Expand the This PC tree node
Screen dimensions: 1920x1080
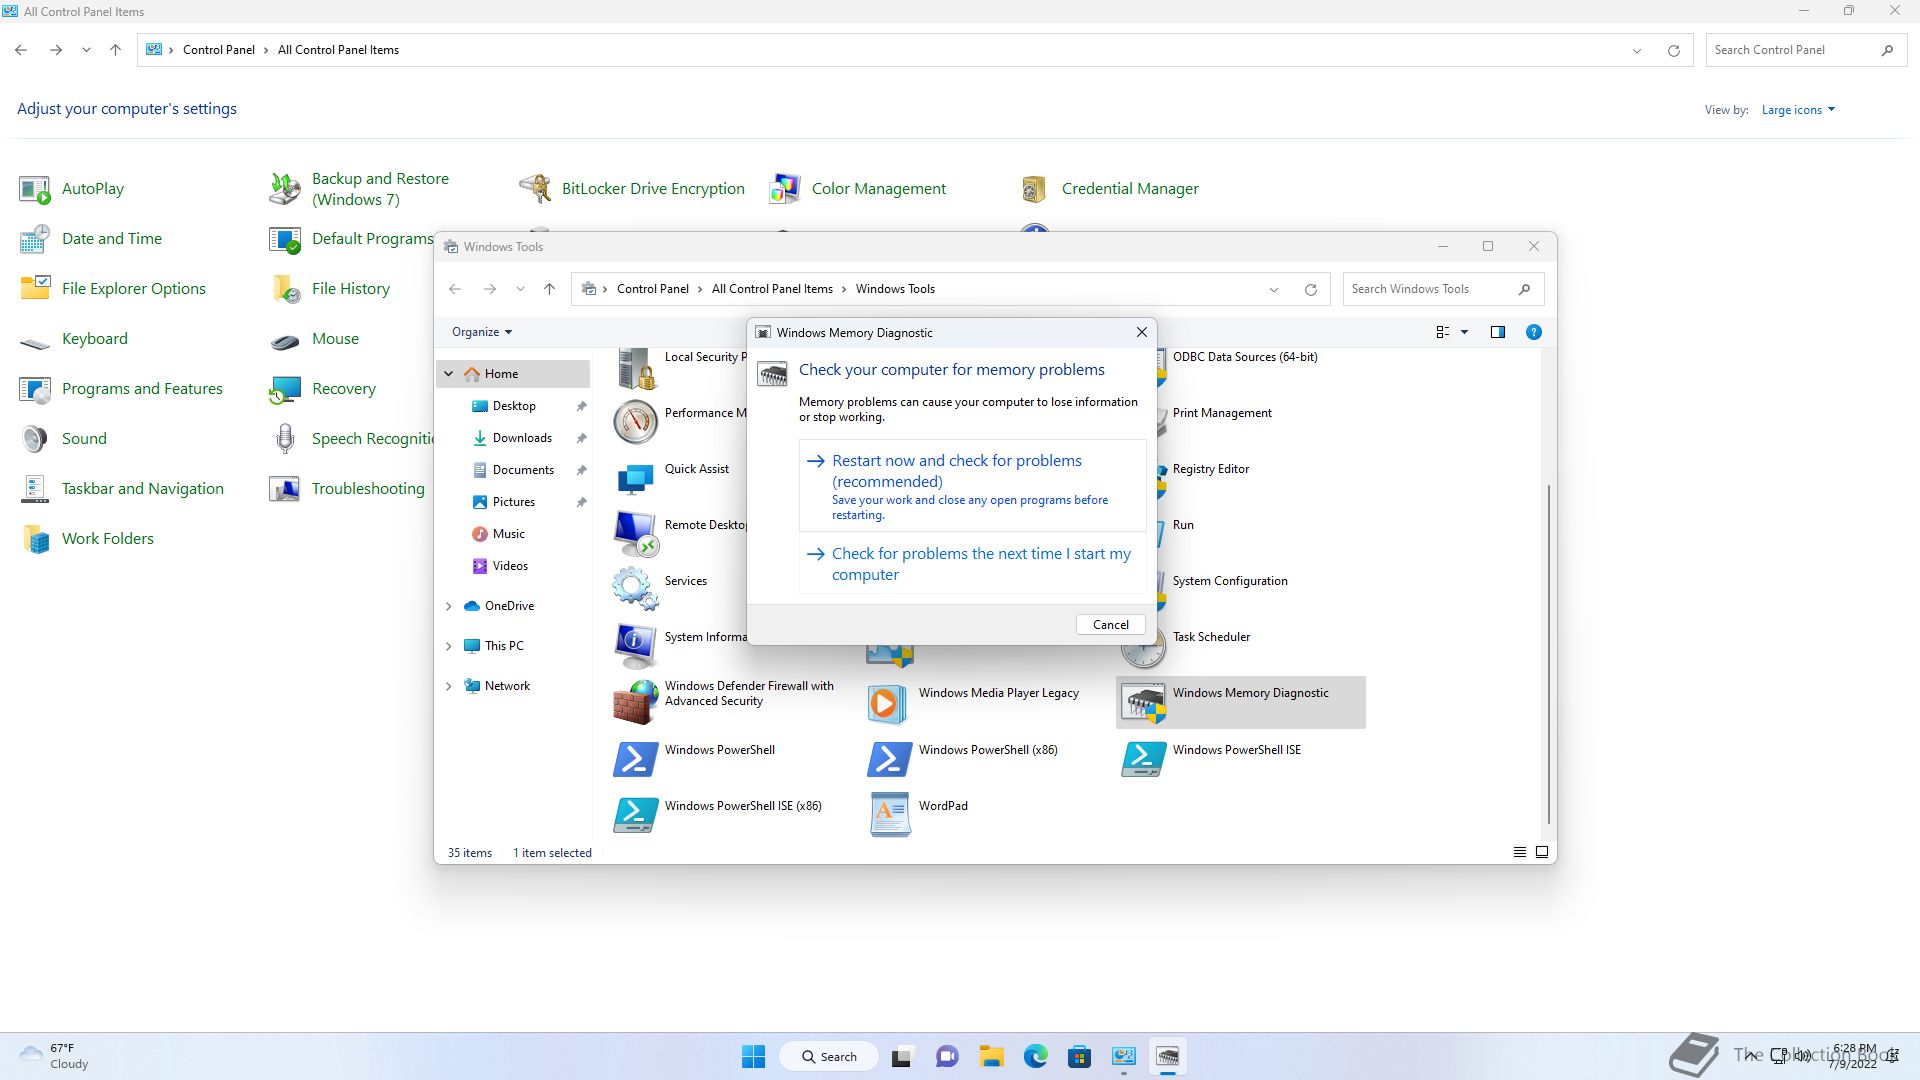pos(449,646)
